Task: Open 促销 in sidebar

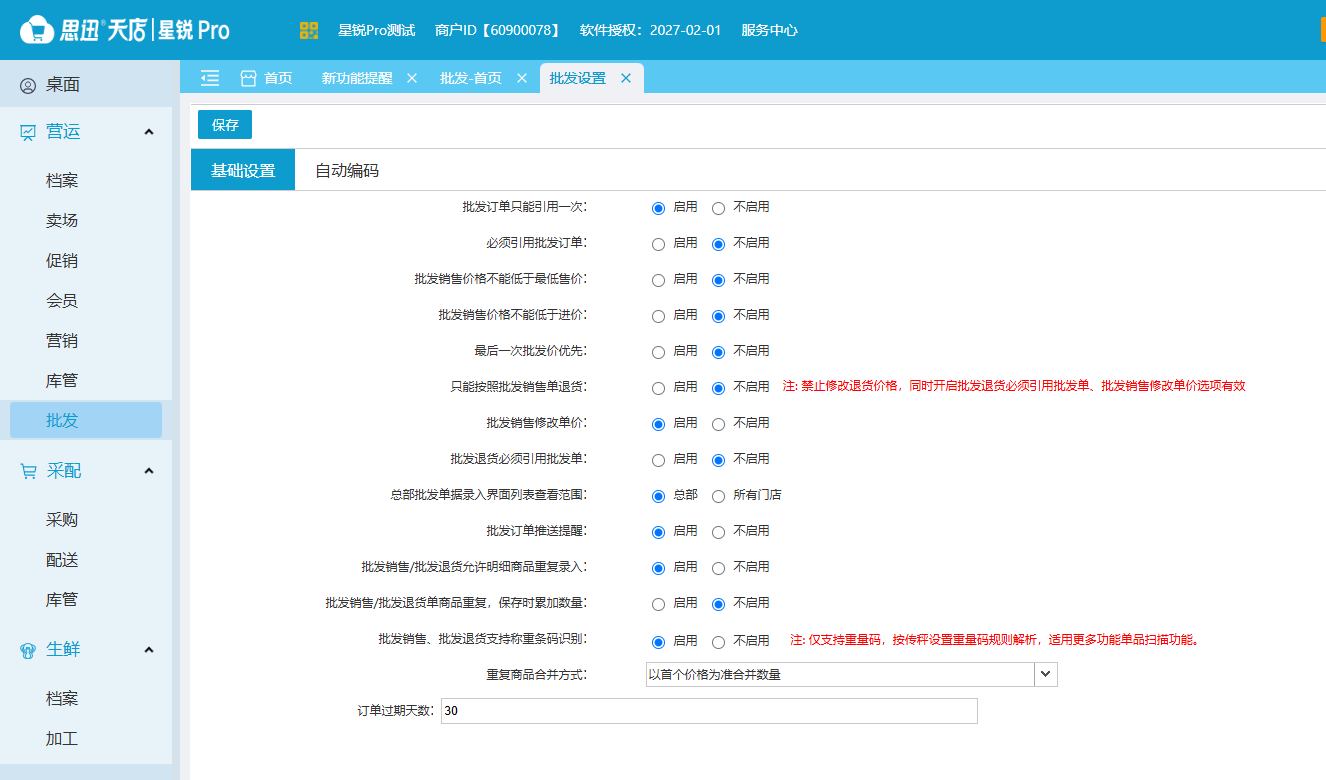Action: click(62, 261)
